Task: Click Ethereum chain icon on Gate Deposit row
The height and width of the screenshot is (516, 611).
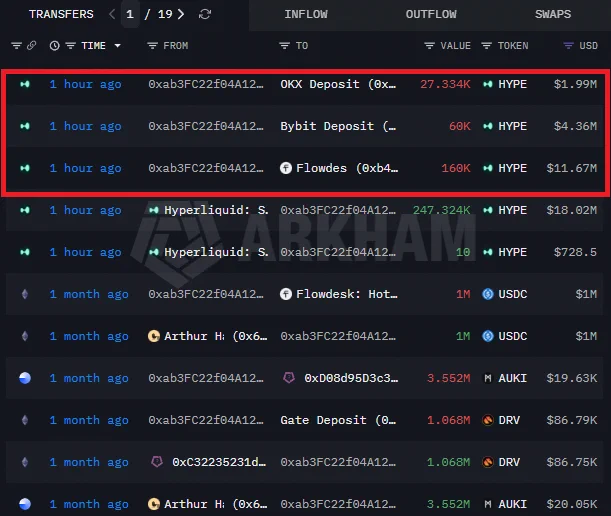Action: 25,420
